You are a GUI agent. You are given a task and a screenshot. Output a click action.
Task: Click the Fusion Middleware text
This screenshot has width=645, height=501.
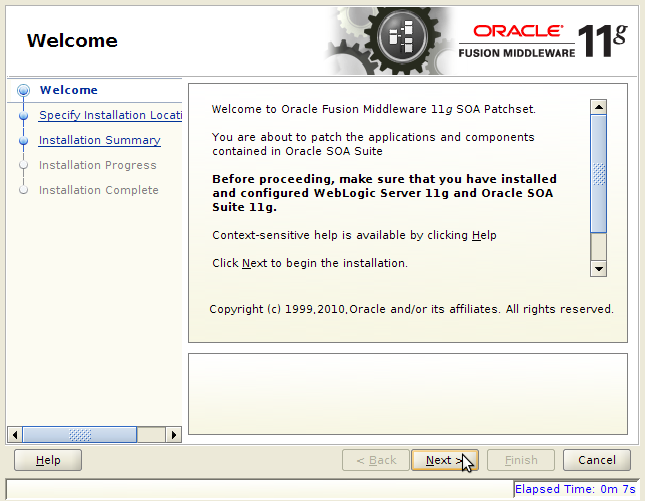517,53
